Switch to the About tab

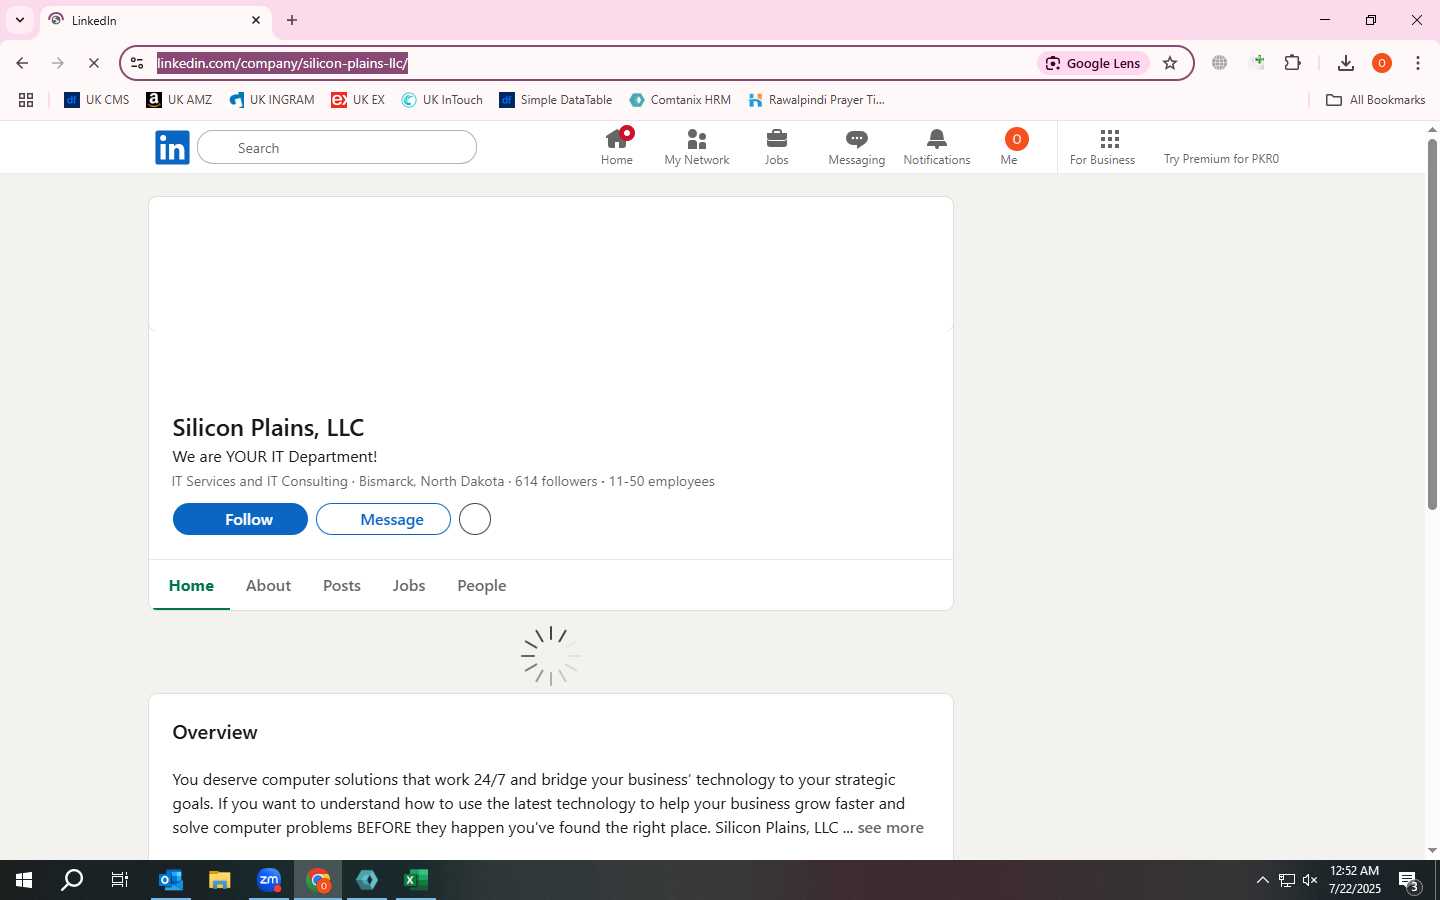(268, 585)
